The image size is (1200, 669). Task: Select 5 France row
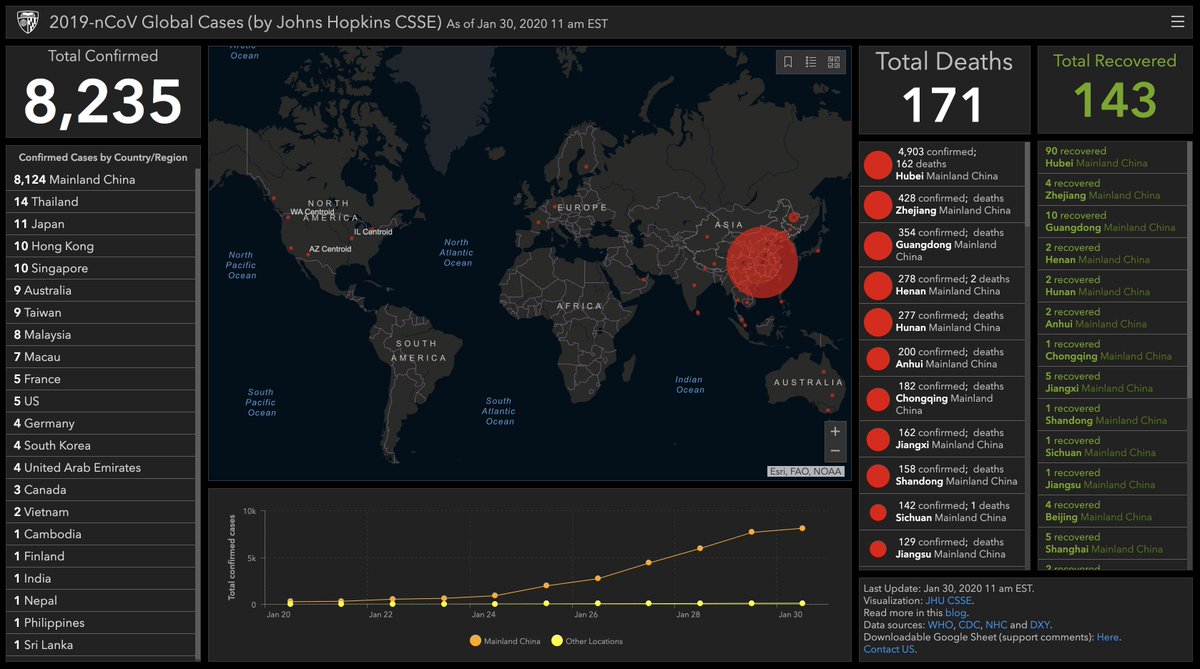pos(102,379)
